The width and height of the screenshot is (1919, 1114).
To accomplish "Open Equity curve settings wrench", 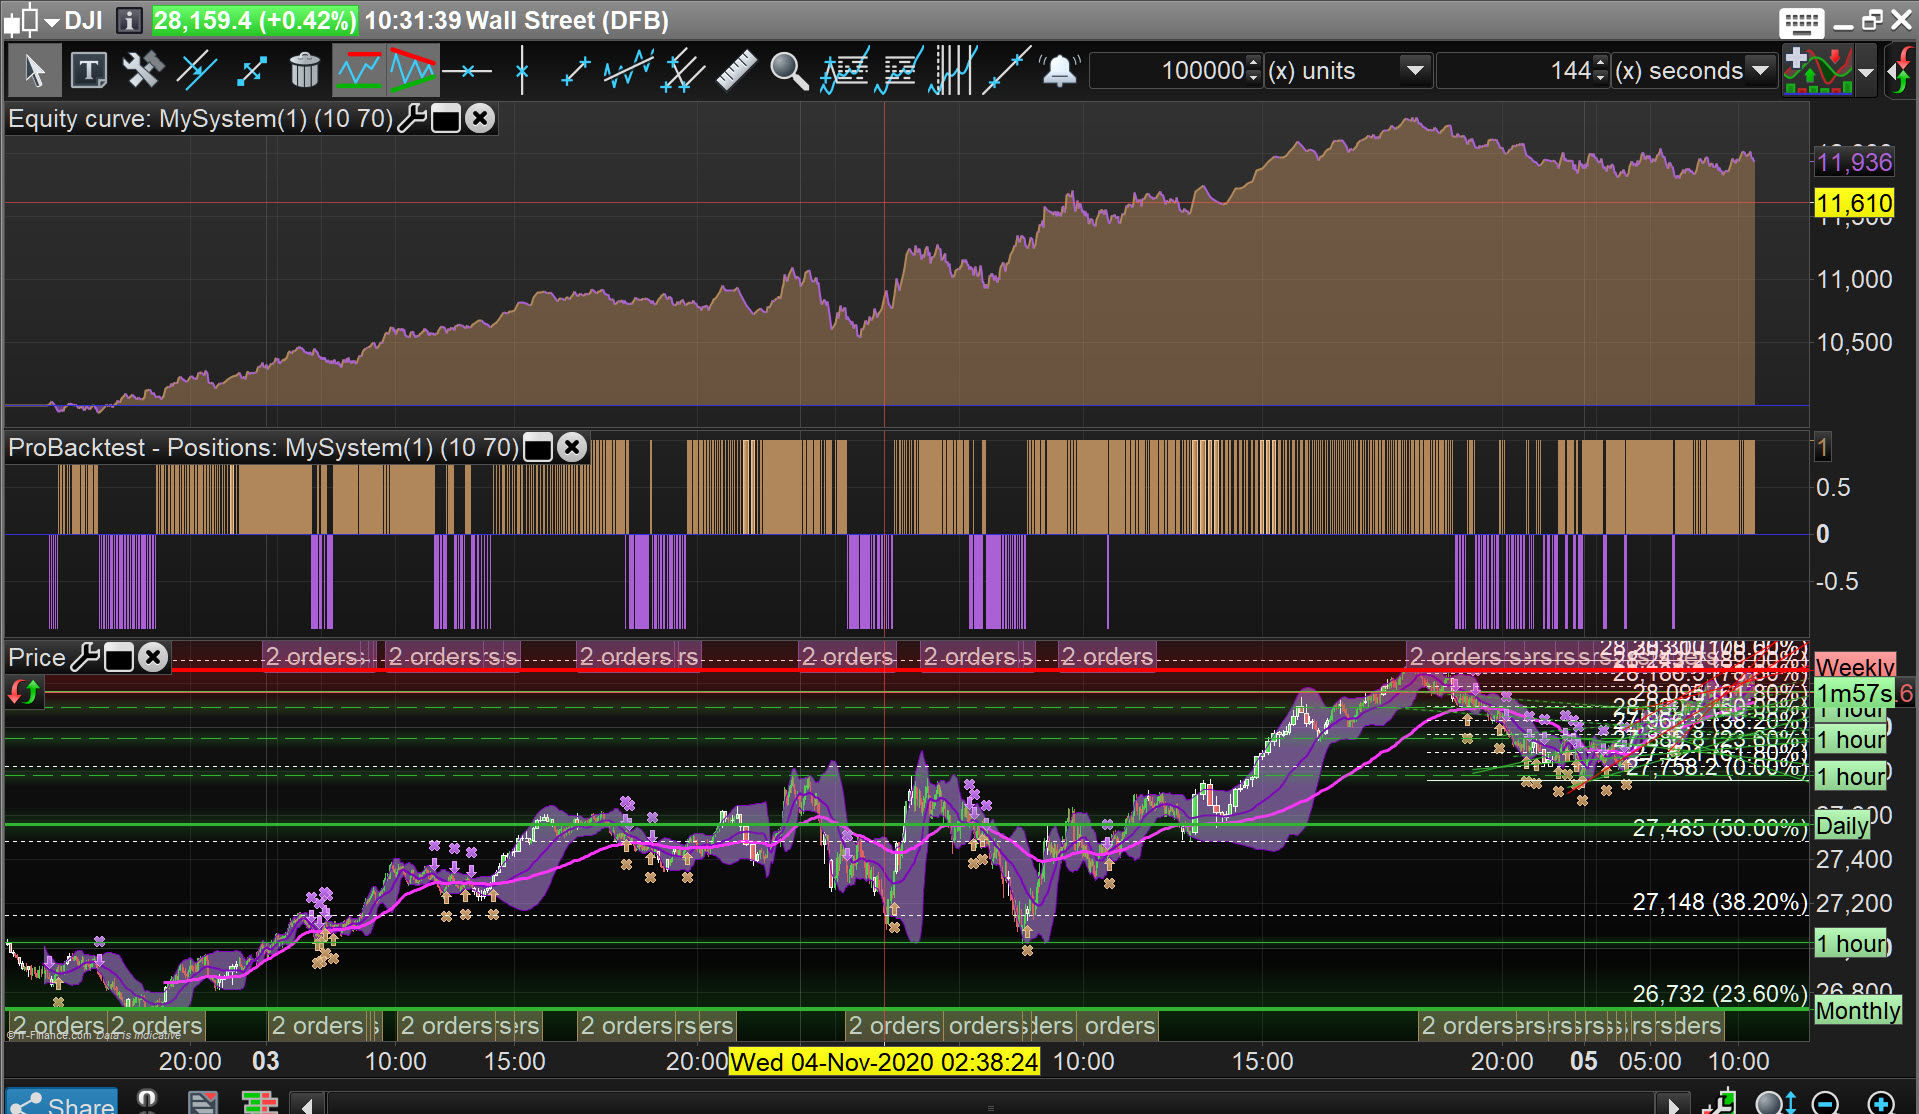I will tap(412, 119).
